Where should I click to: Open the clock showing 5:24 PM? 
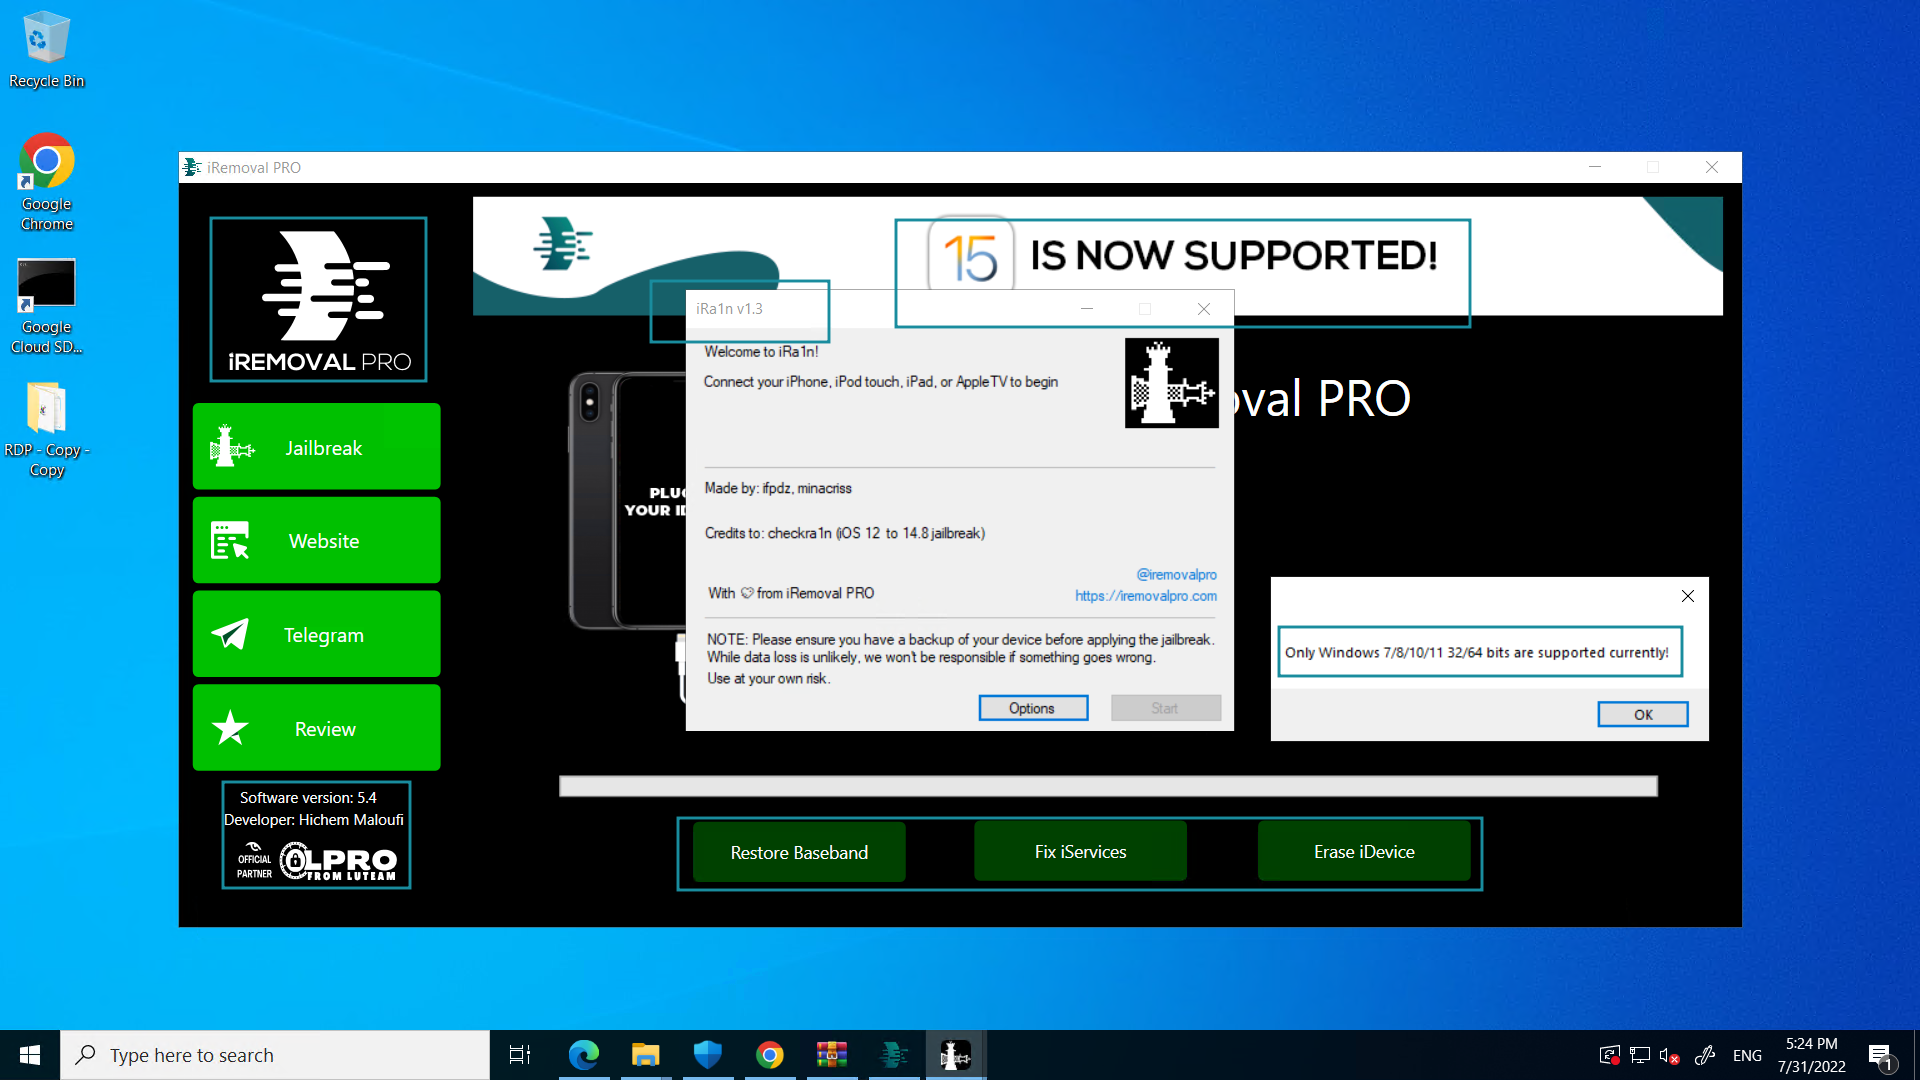click(x=1811, y=1055)
